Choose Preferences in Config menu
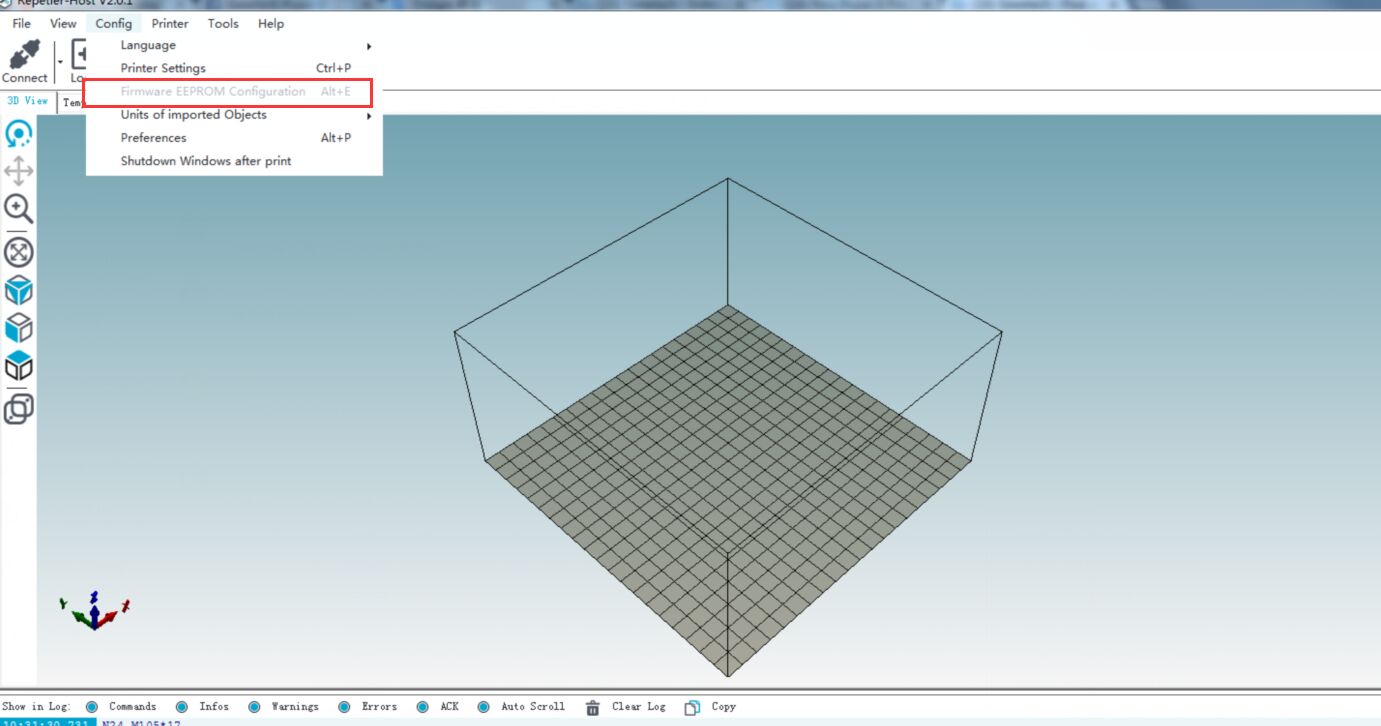The width and height of the screenshot is (1381, 726). 153,138
